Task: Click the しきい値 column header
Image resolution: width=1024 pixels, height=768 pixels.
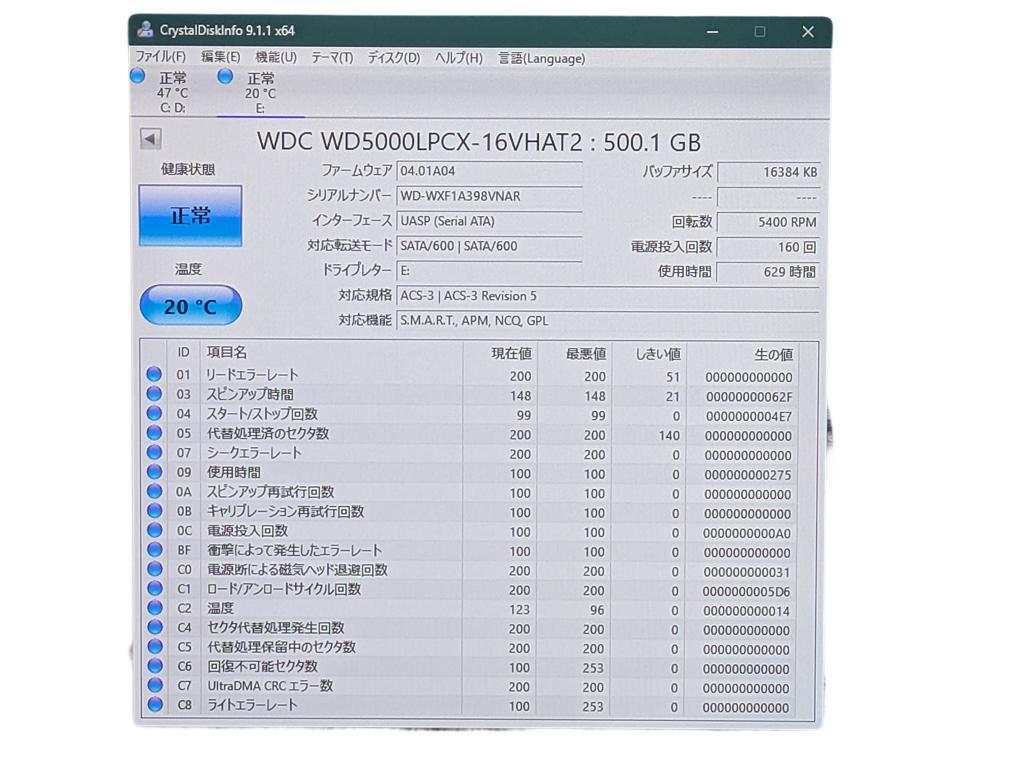Action: [649, 353]
